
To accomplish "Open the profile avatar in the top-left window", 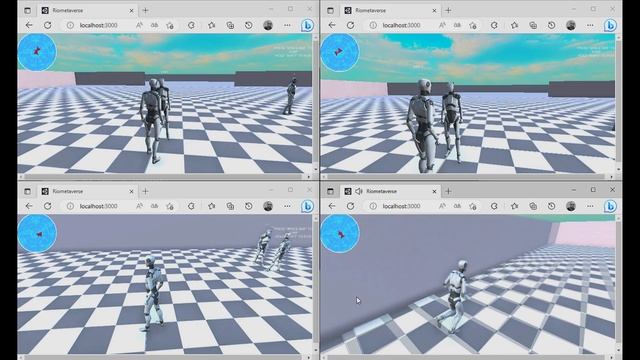I will click(x=268, y=25).
